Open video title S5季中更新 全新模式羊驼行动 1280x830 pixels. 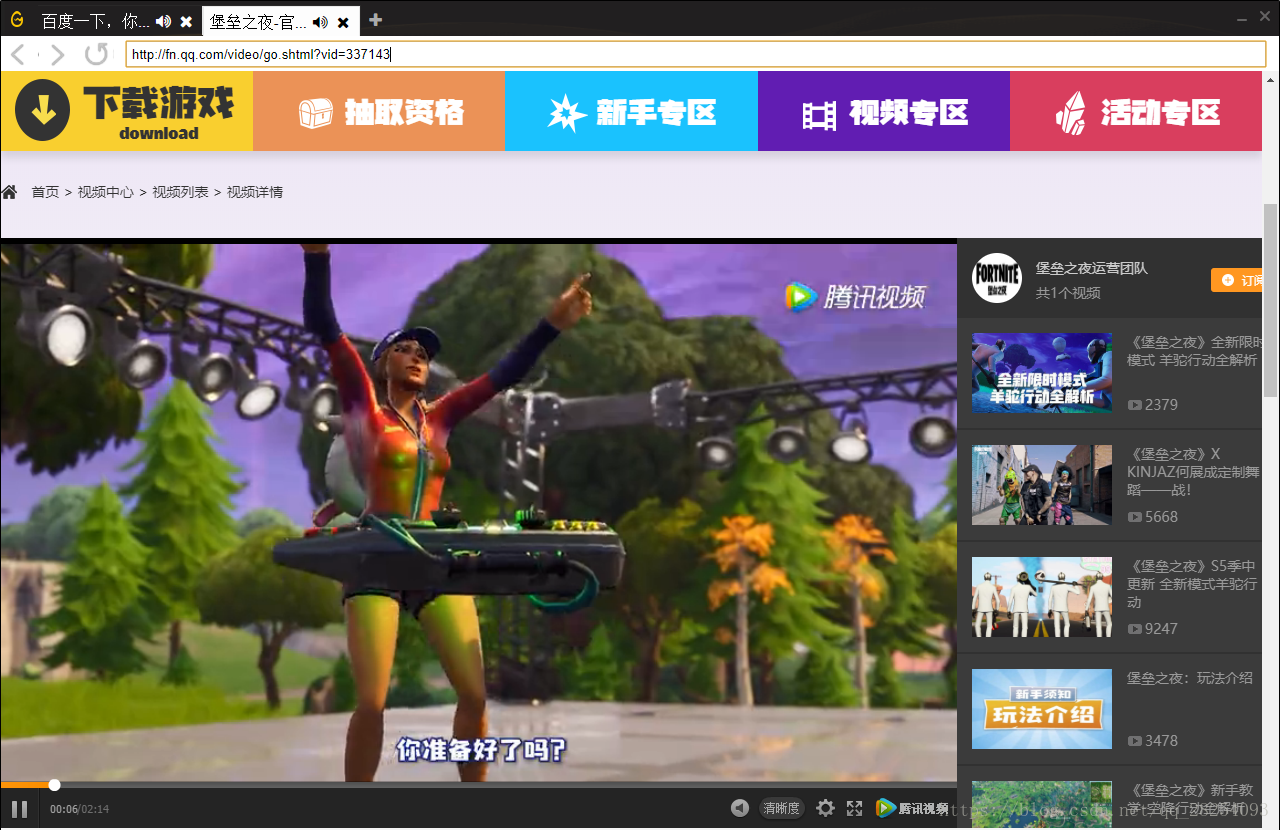coord(1192,584)
